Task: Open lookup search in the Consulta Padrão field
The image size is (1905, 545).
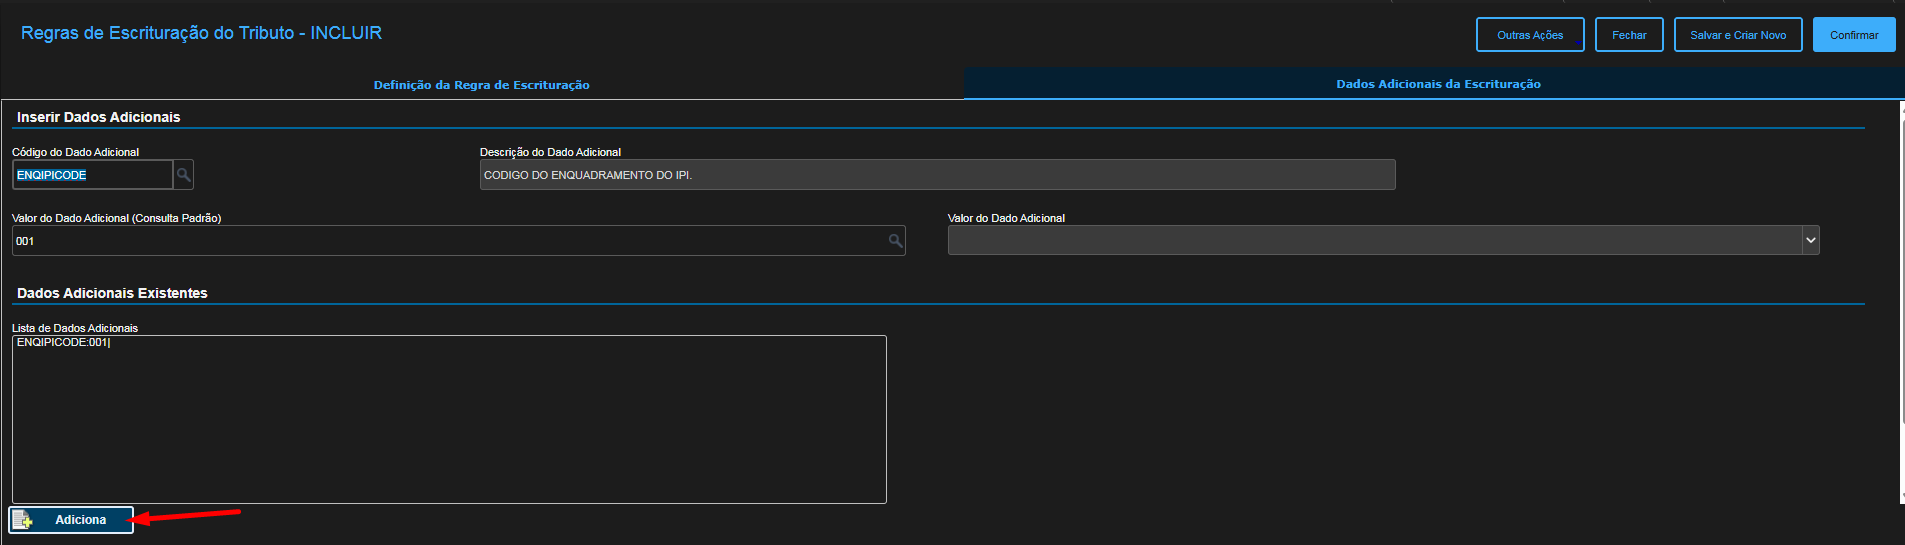Action: click(895, 241)
